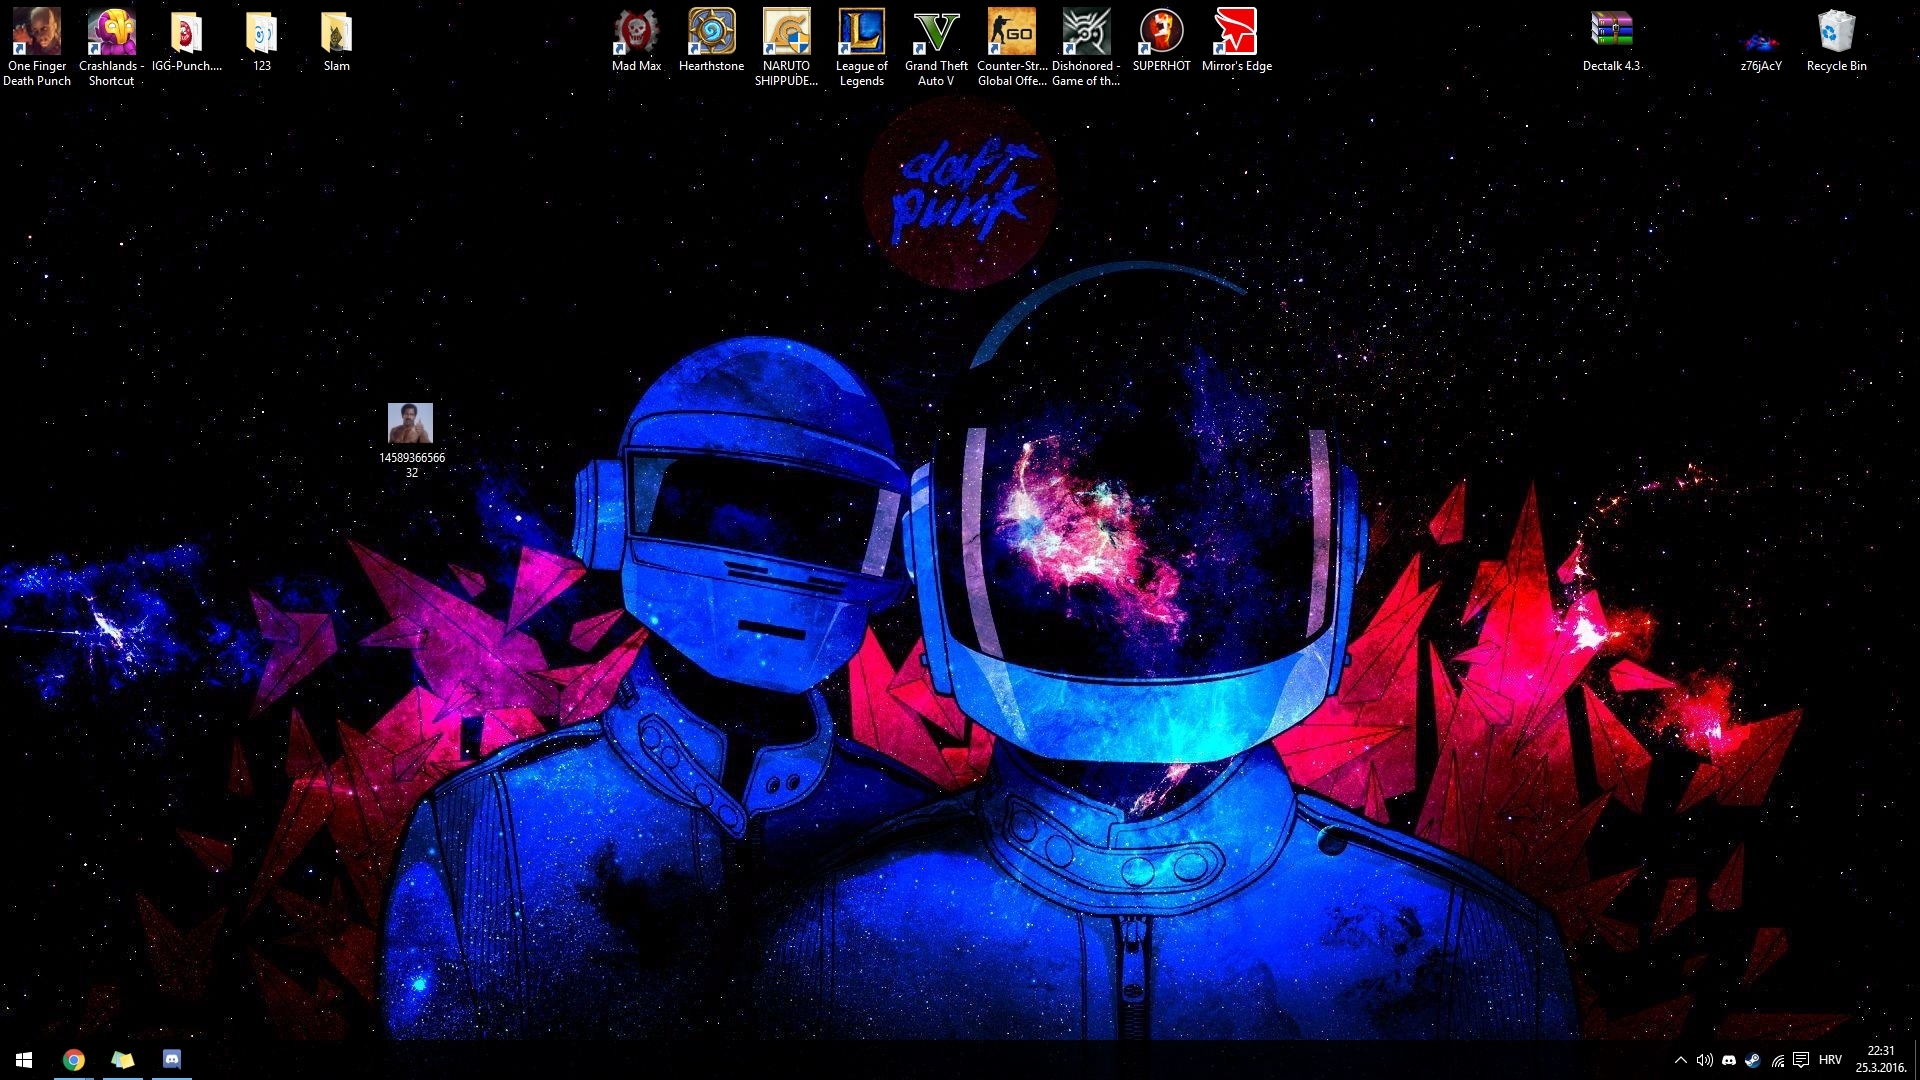Select the Recycle Bin icon
1920x1080 pixels.
coord(1837,40)
